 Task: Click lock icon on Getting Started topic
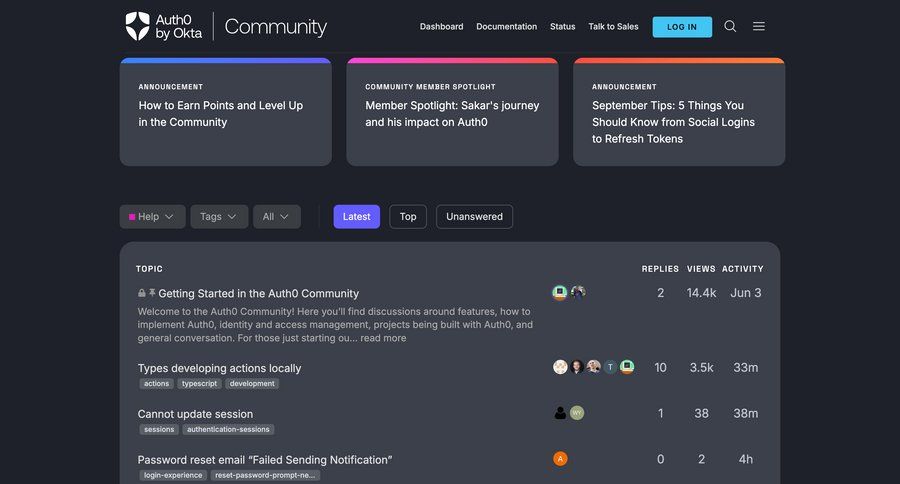click(x=142, y=293)
